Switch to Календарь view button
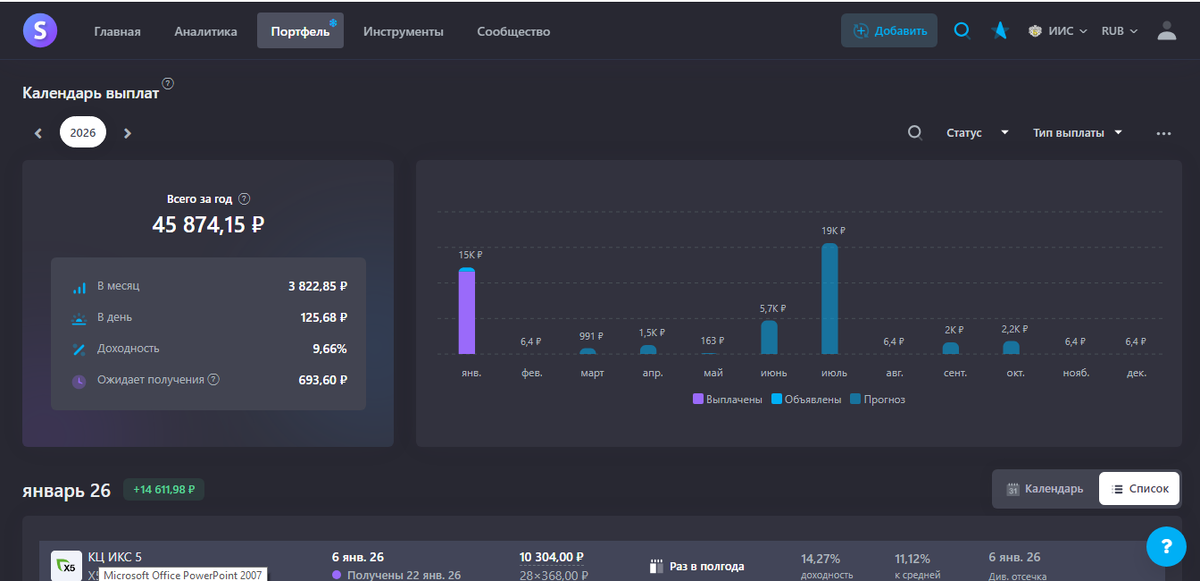 click(x=1045, y=488)
